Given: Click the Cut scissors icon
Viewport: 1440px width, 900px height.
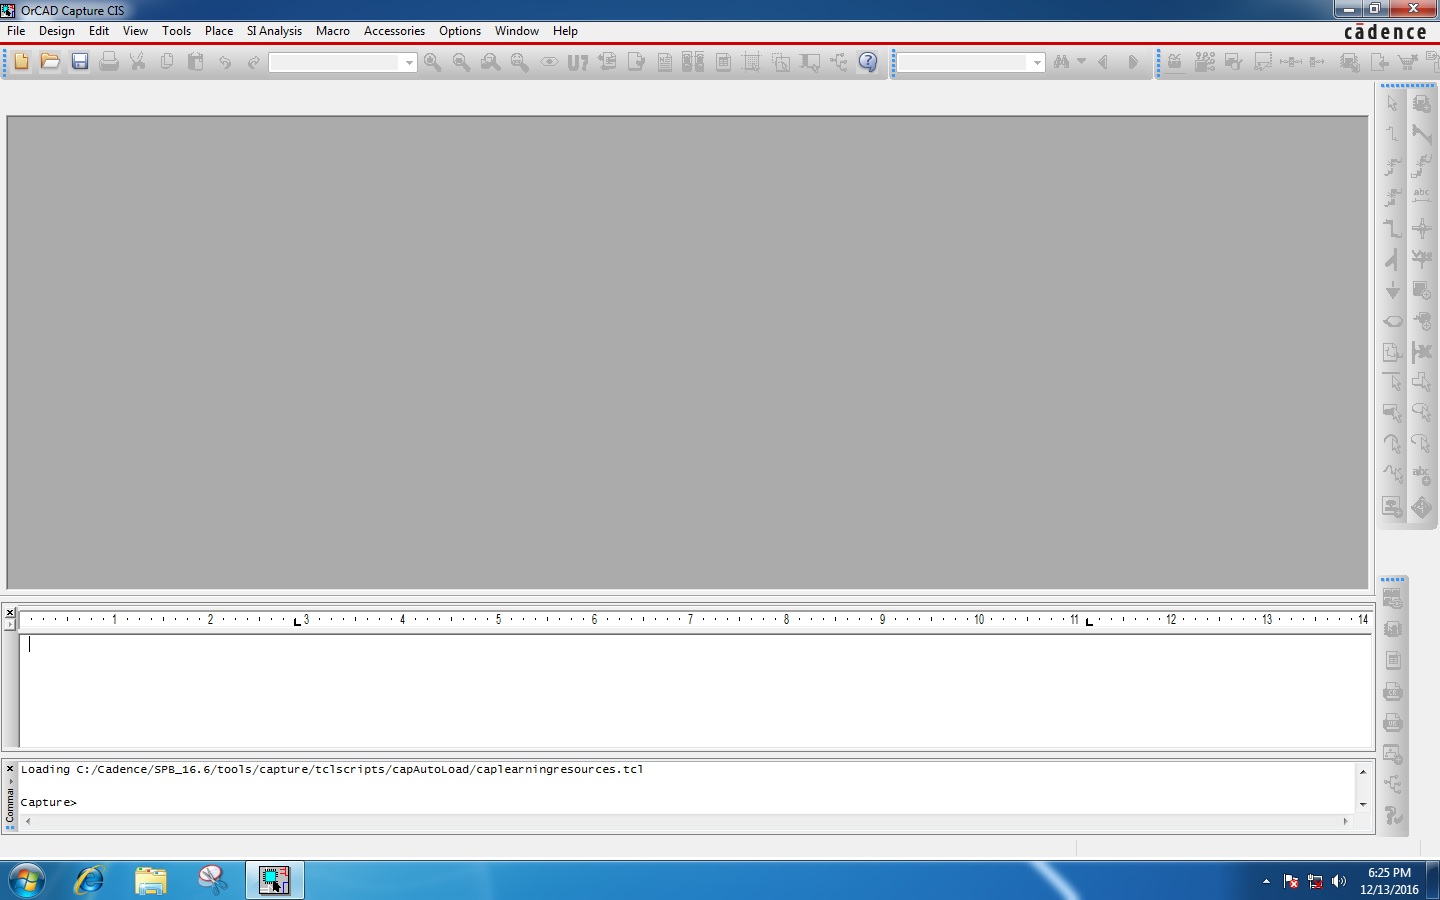Looking at the screenshot, I should pos(138,62).
